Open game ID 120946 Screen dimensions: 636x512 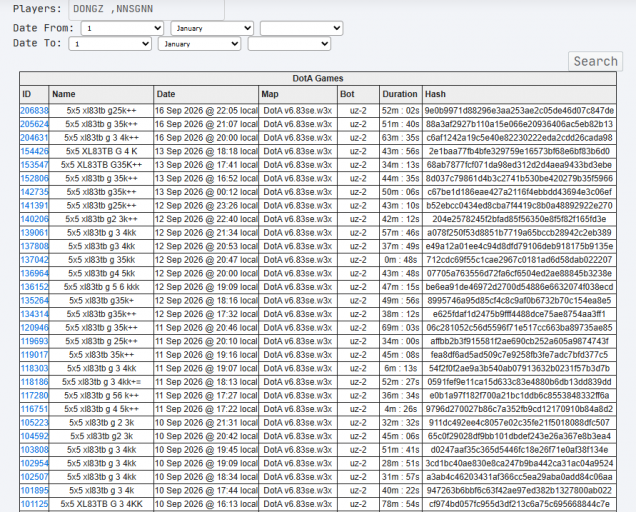34,328
